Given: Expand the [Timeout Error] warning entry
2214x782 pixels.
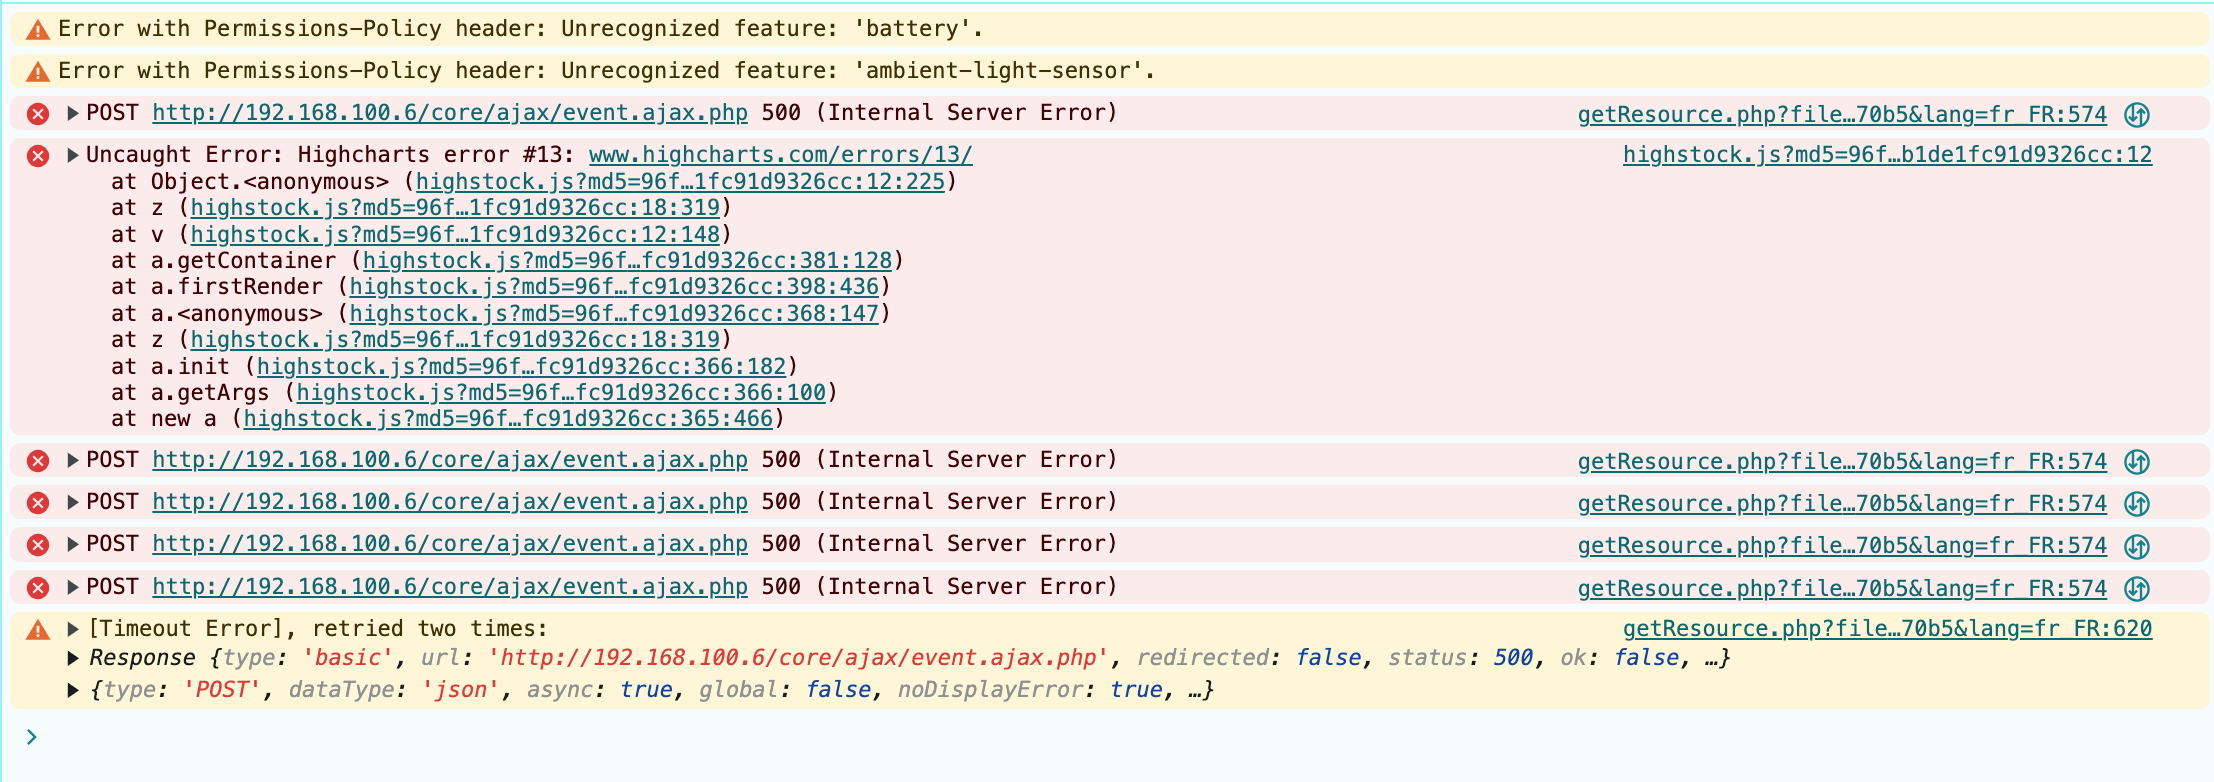Looking at the screenshot, I should [x=73, y=629].
